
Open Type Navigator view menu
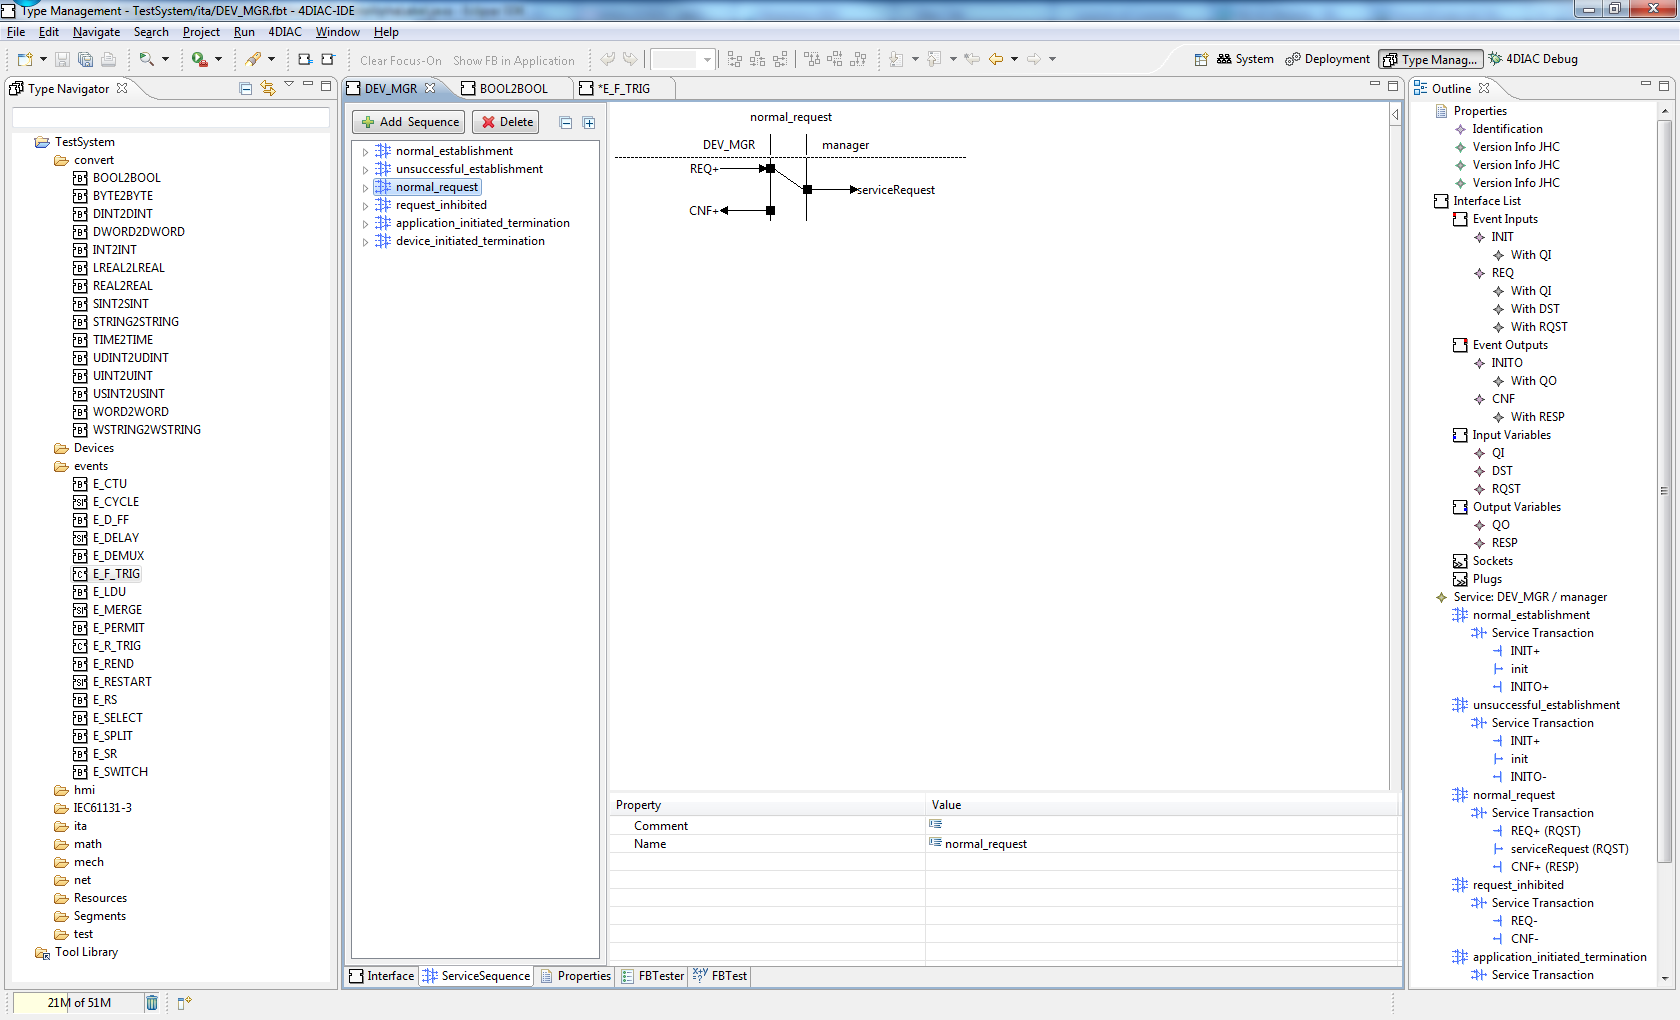point(289,85)
